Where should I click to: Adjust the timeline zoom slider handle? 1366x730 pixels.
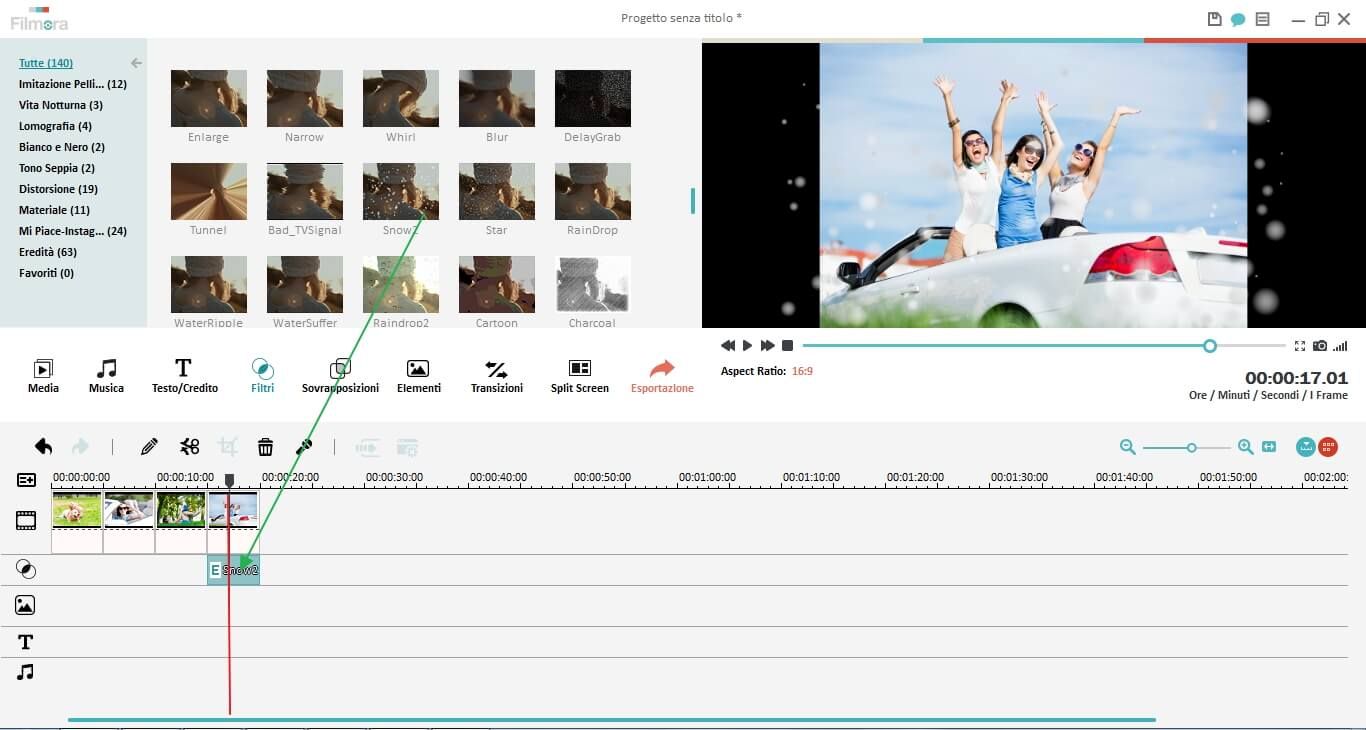coord(1191,447)
